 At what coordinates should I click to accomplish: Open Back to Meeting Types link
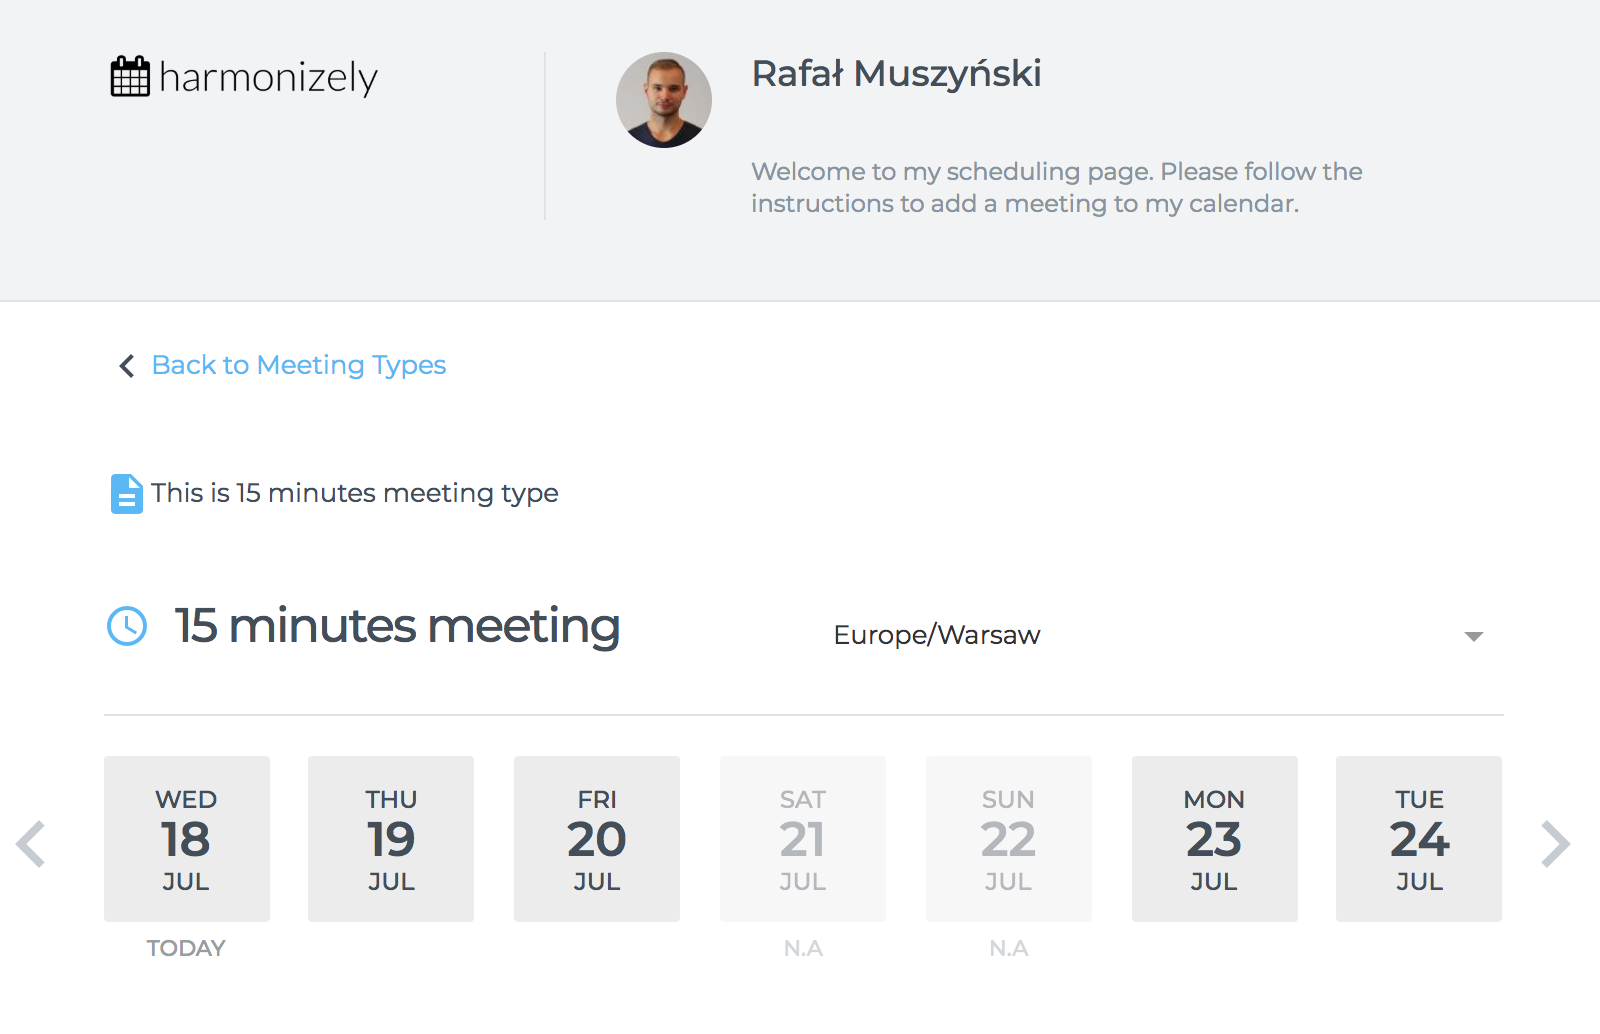click(298, 365)
